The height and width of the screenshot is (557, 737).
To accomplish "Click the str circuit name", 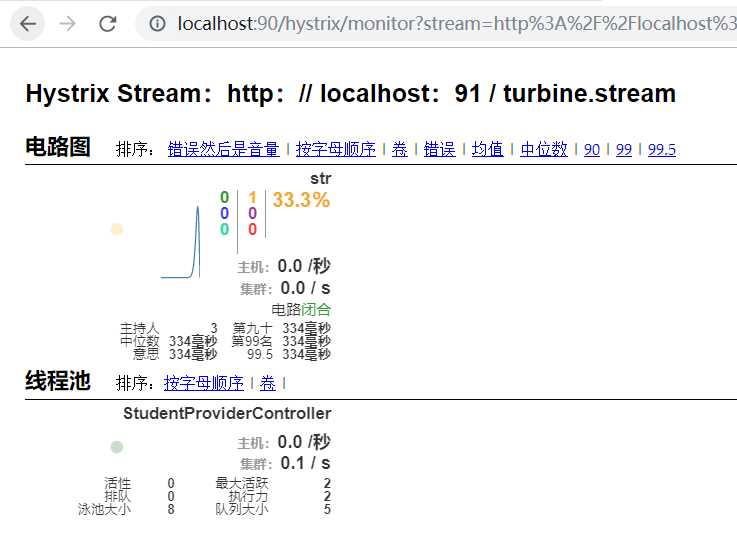I will (321, 179).
